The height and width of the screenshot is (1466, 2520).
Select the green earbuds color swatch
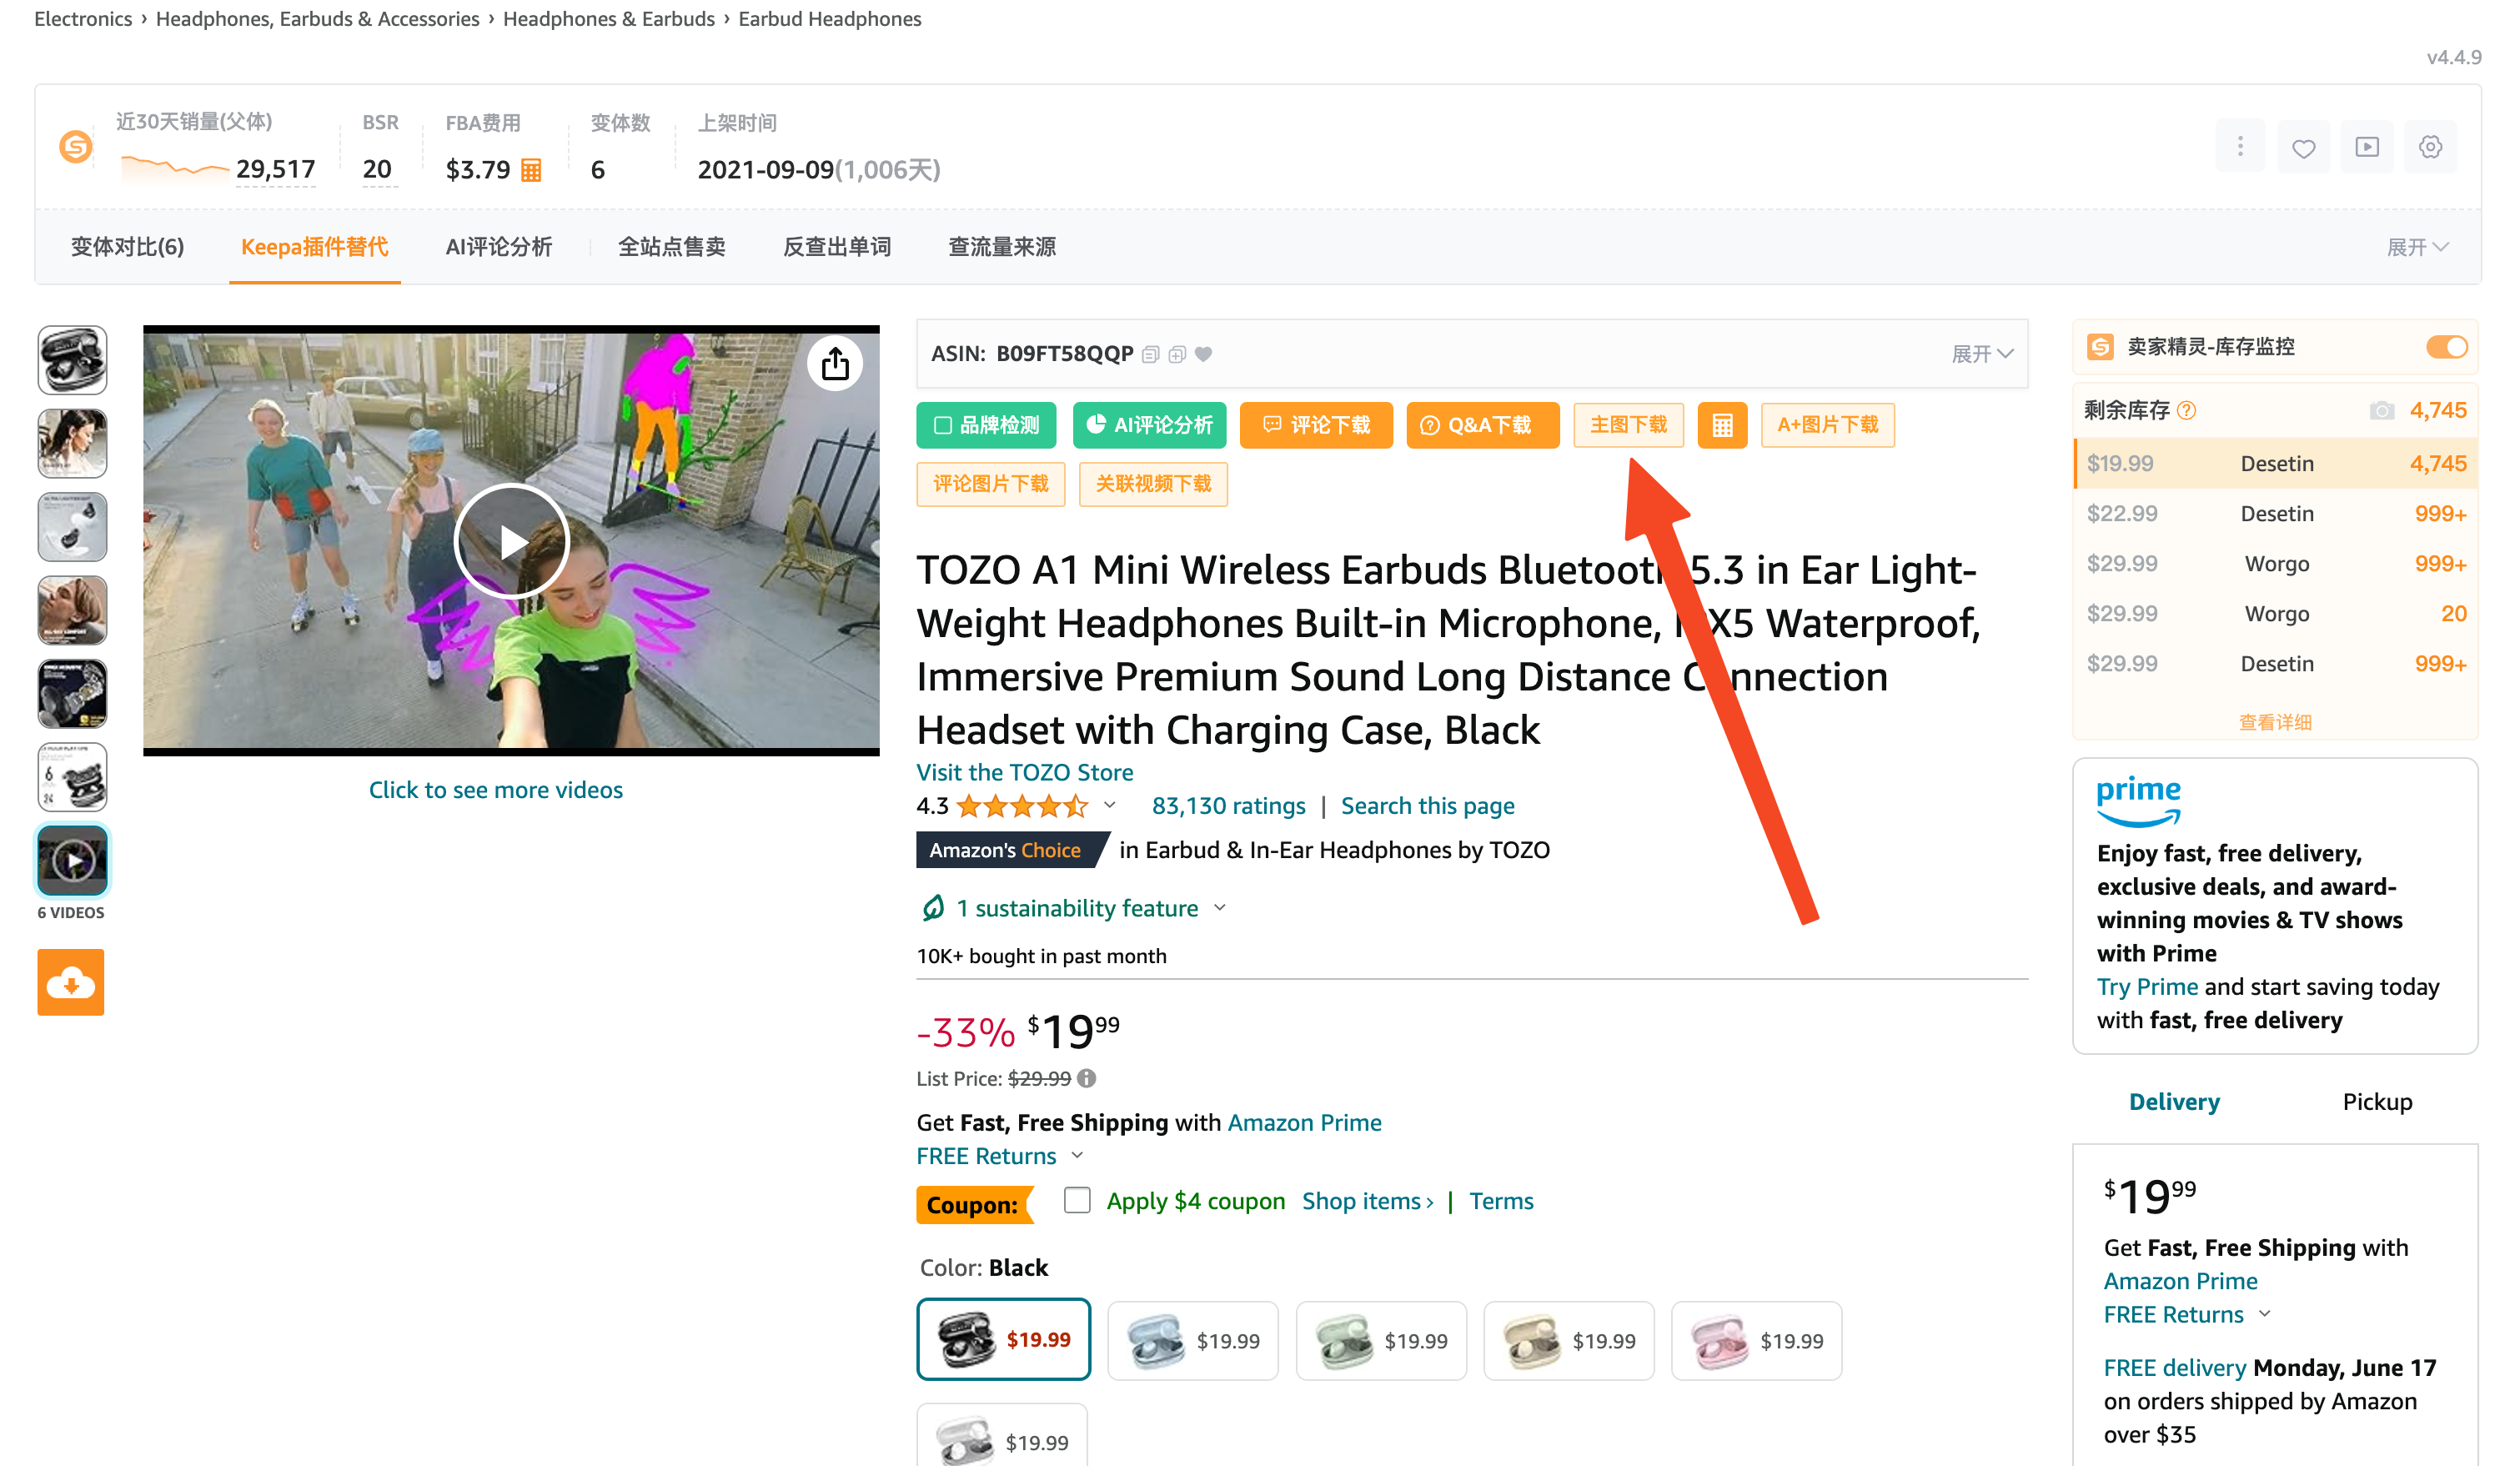click(x=1380, y=1341)
